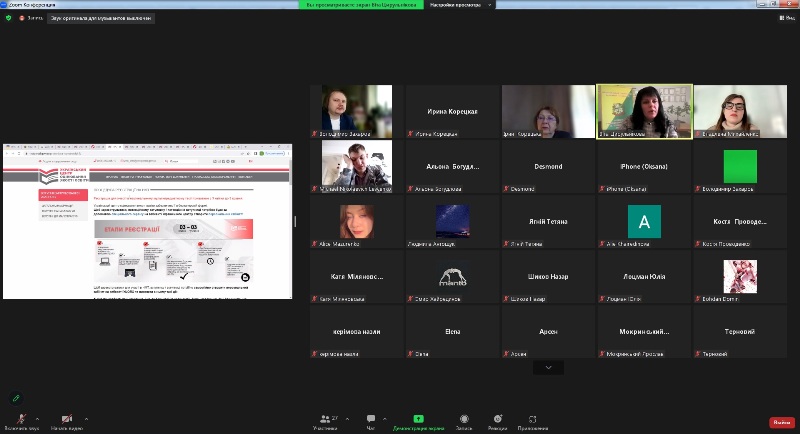This screenshot has height=434, width=800.
Task: Expand audio options arrow beside microphone
Action: (37, 419)
